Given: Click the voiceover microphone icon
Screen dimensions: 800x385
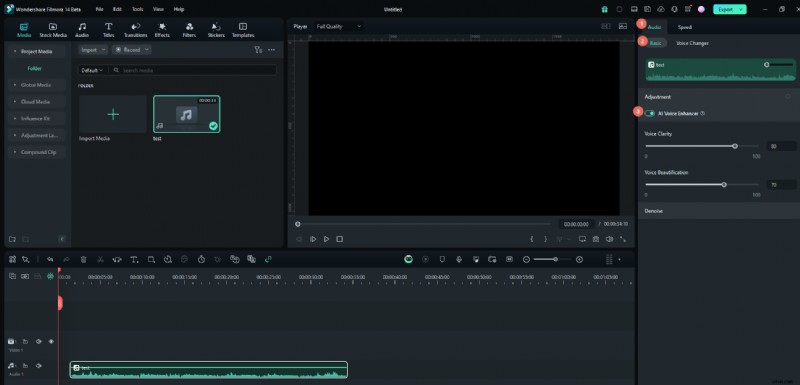Looking at the screenshot, I should tap(459, 260).
